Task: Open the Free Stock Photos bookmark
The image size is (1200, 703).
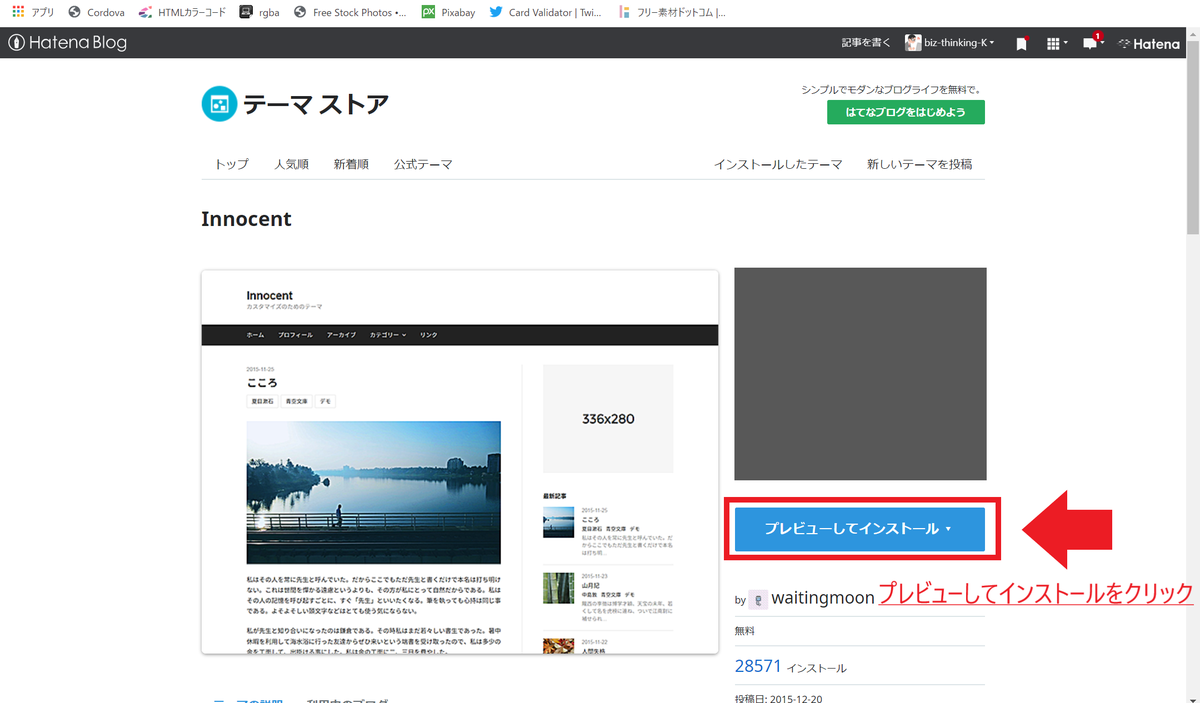Action: click(350, 12)
